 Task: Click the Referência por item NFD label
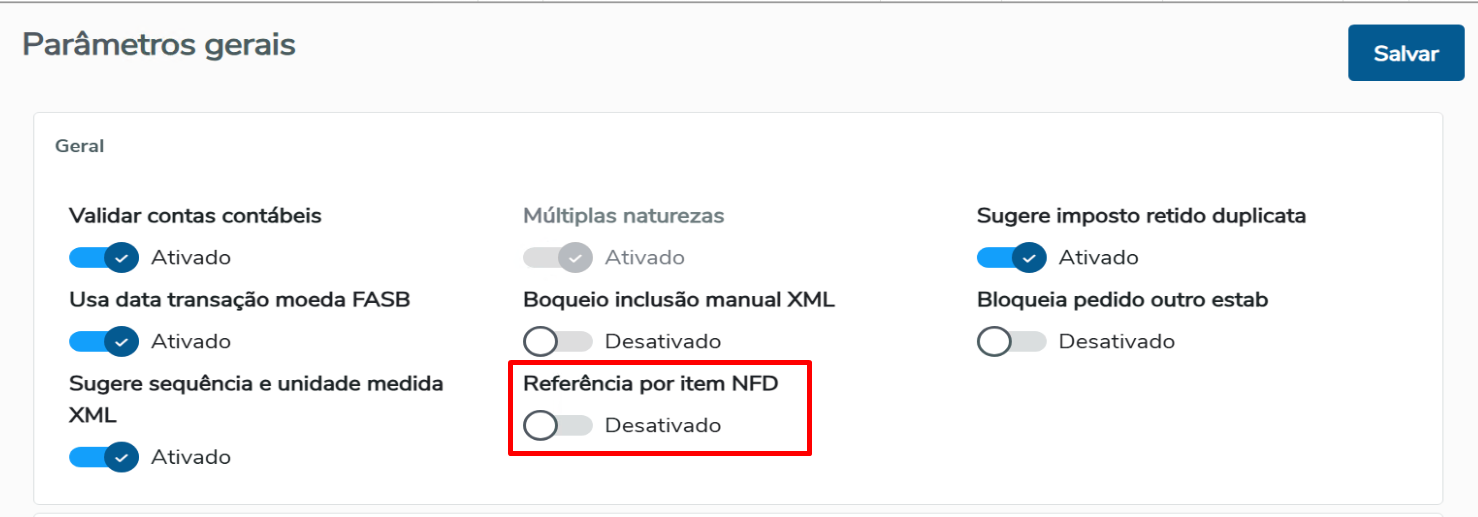[x=650, y=384]
